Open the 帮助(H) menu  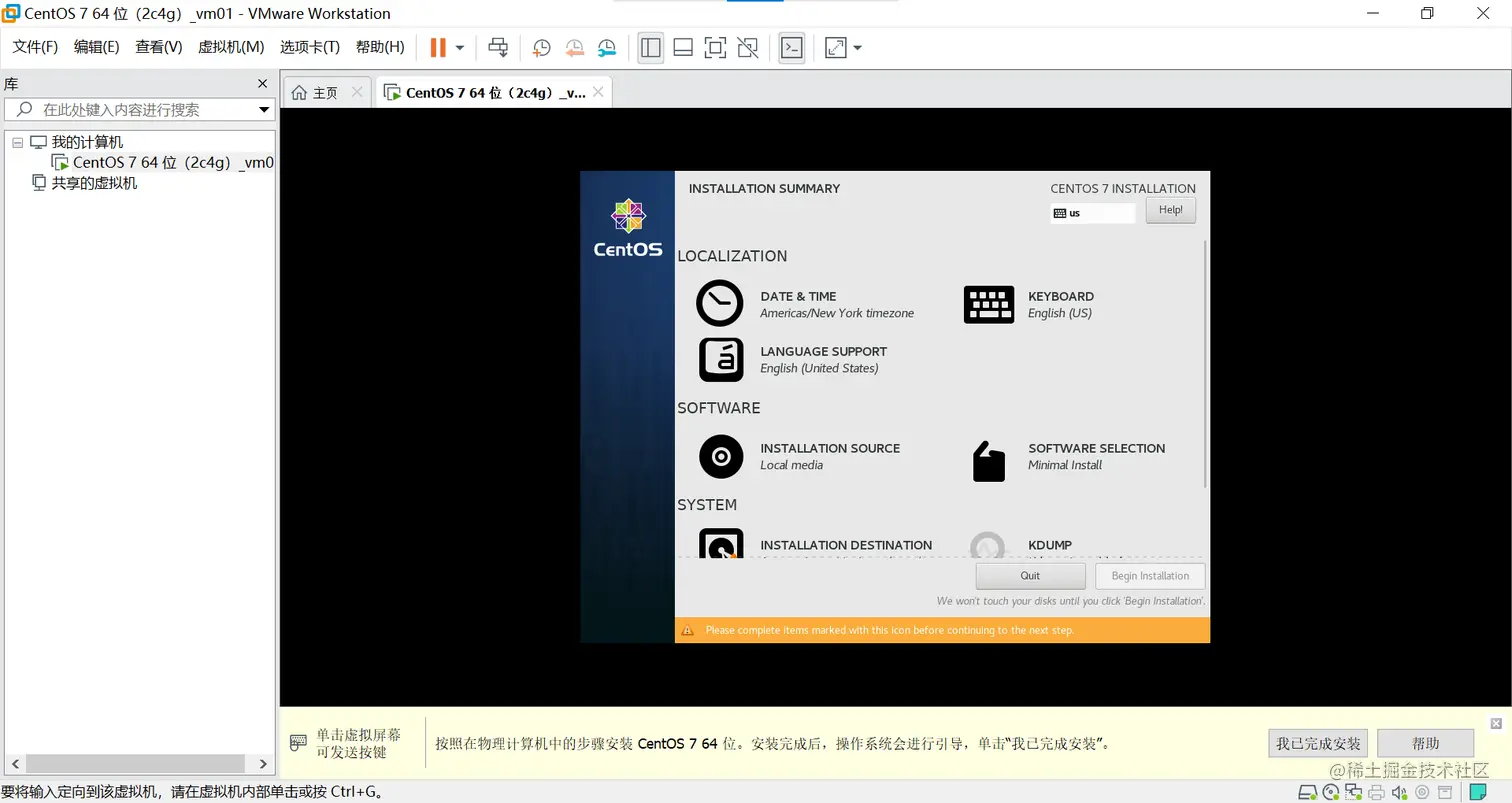pyautogui.click(x=380, y=47)
